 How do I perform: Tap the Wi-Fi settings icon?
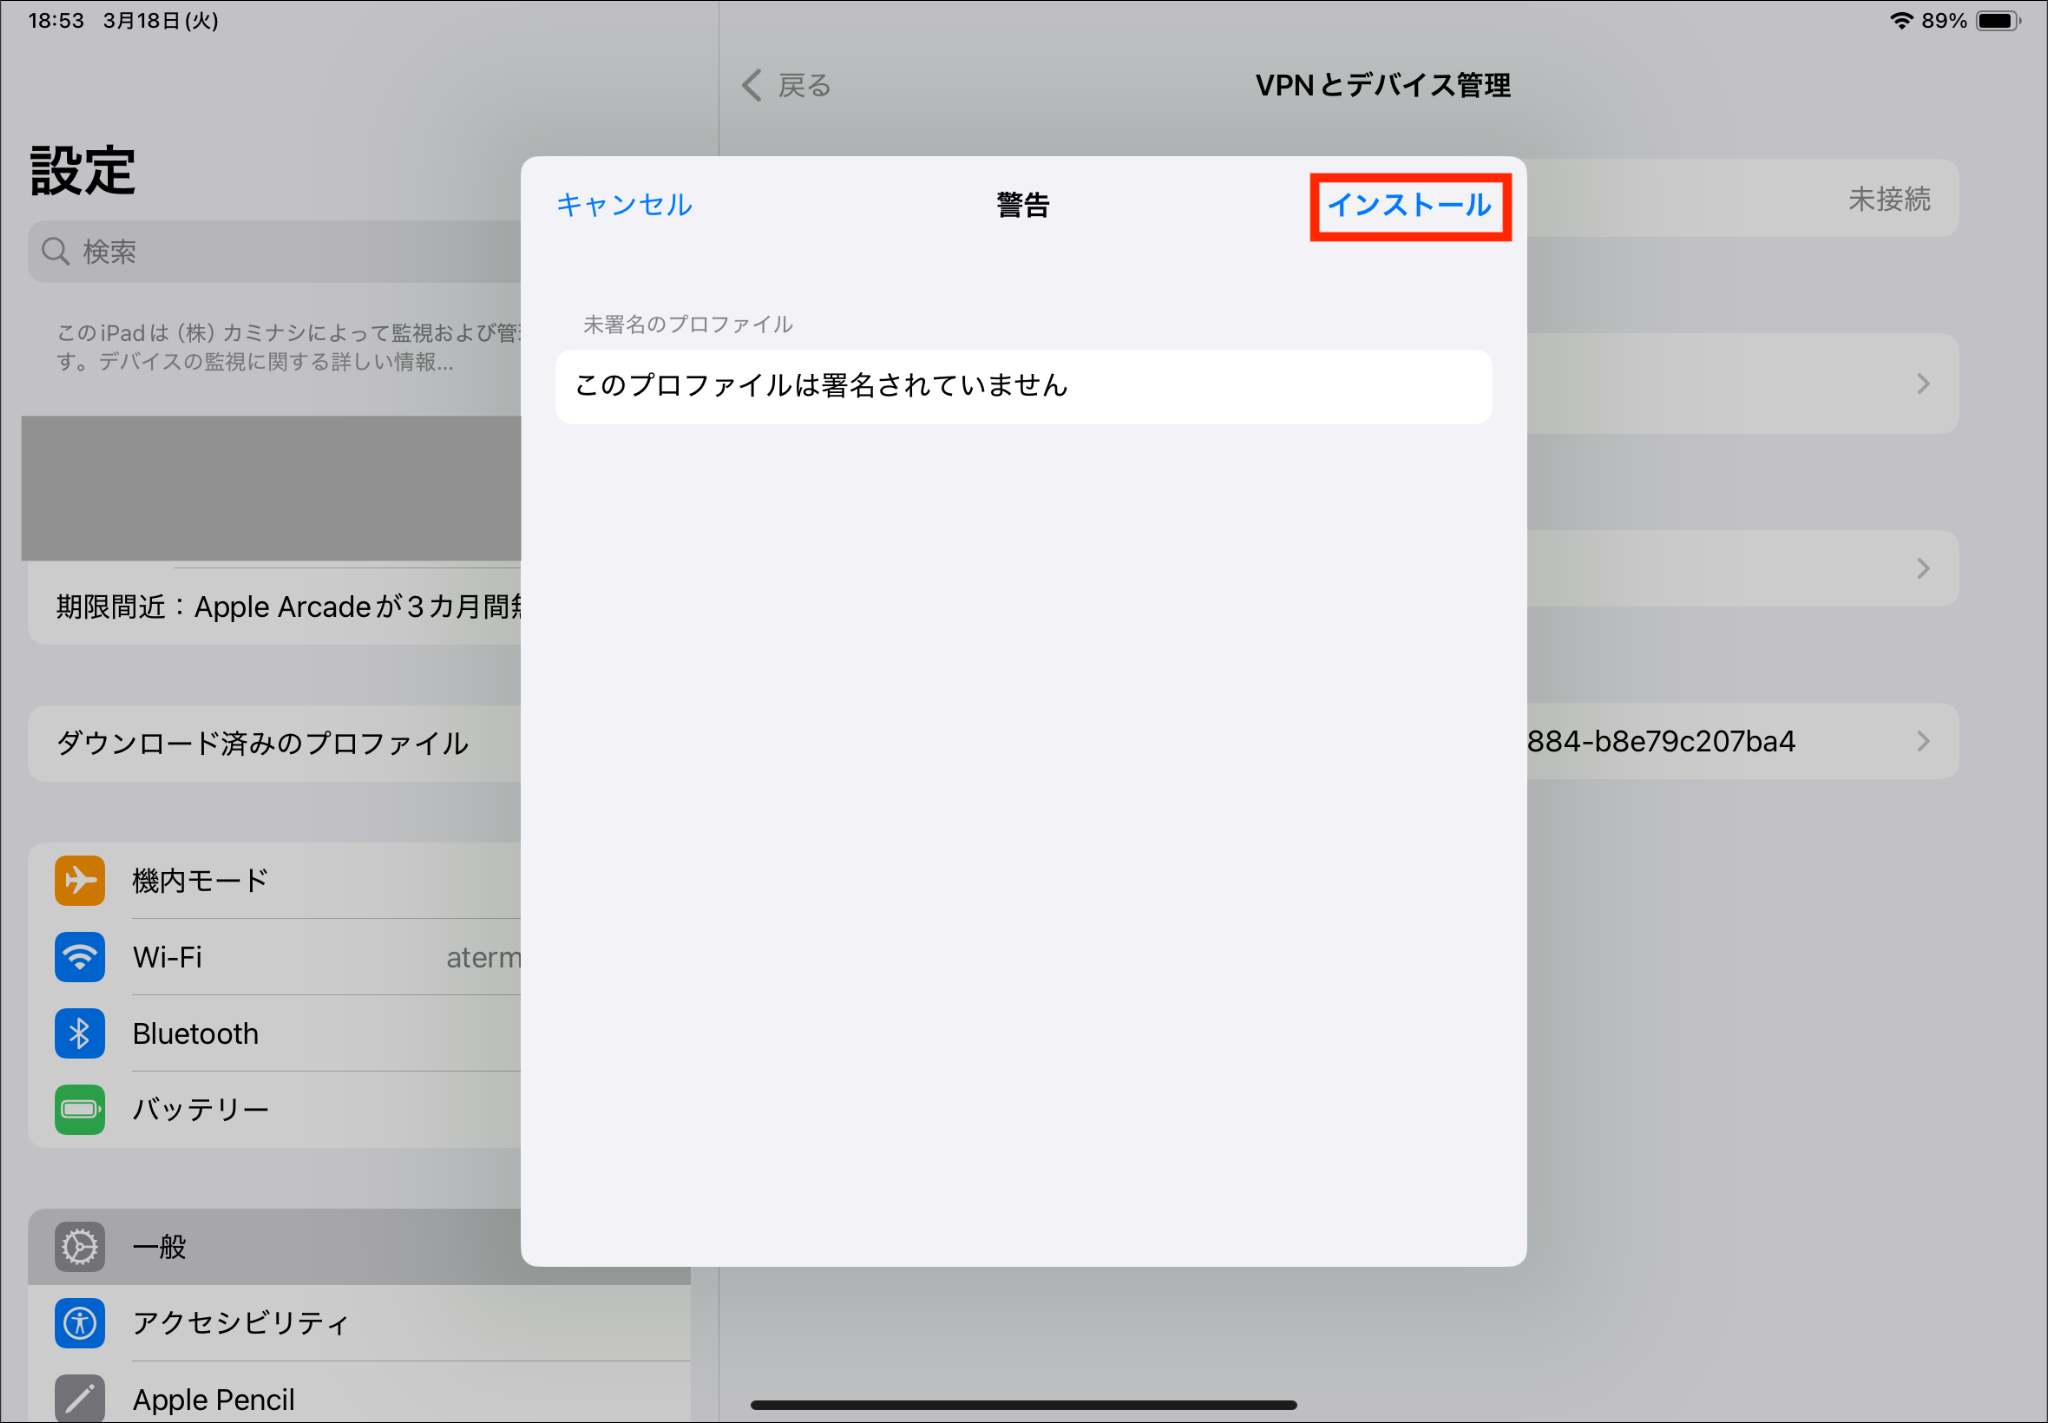pyautogui.click(x=80, y=957)
